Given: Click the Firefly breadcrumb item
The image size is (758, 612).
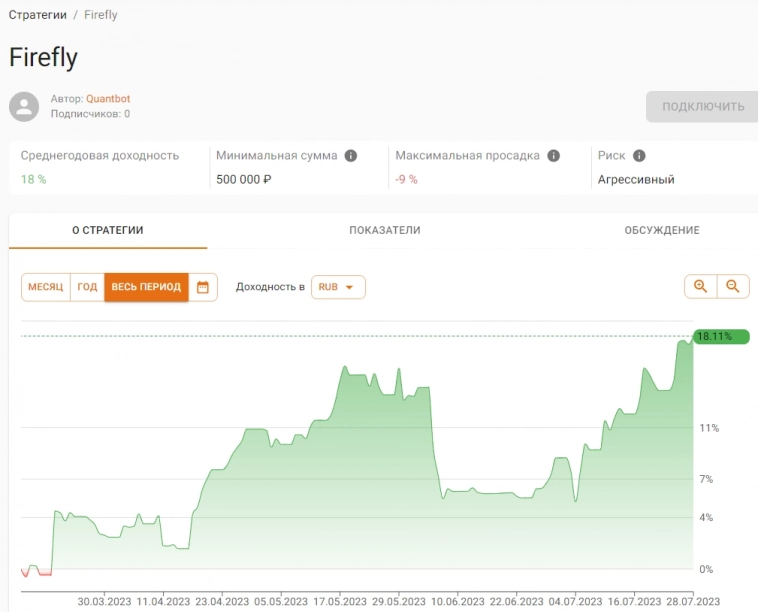Looking at the screenshot, I should 100,15.
